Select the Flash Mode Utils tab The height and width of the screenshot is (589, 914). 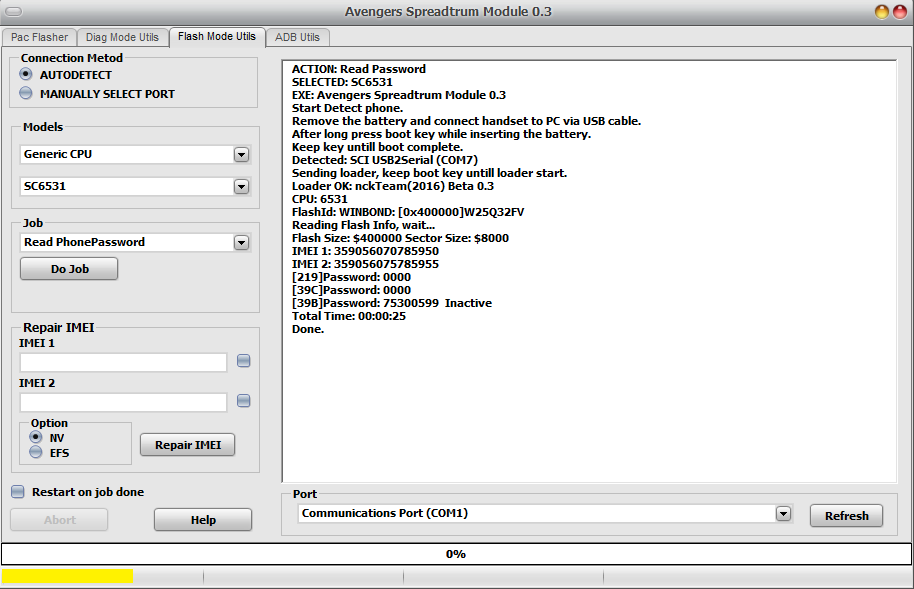coord(217,37)
